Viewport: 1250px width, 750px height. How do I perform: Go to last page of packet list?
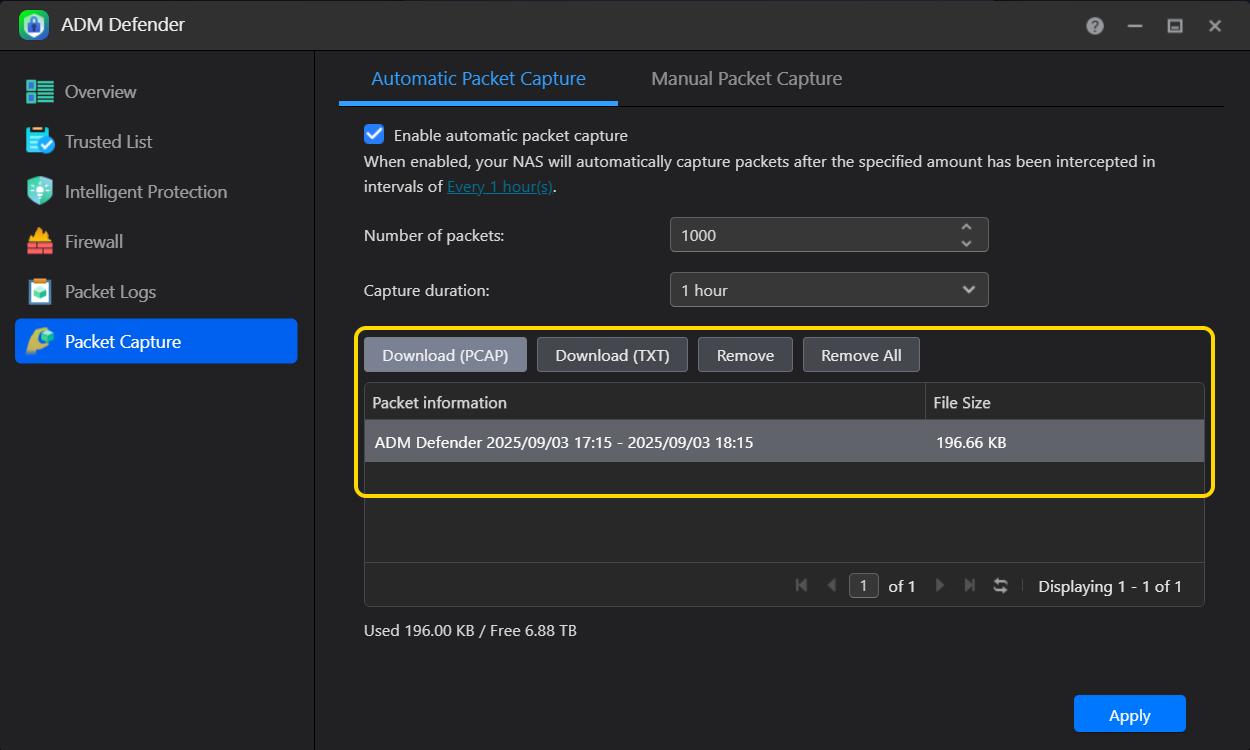969,586
